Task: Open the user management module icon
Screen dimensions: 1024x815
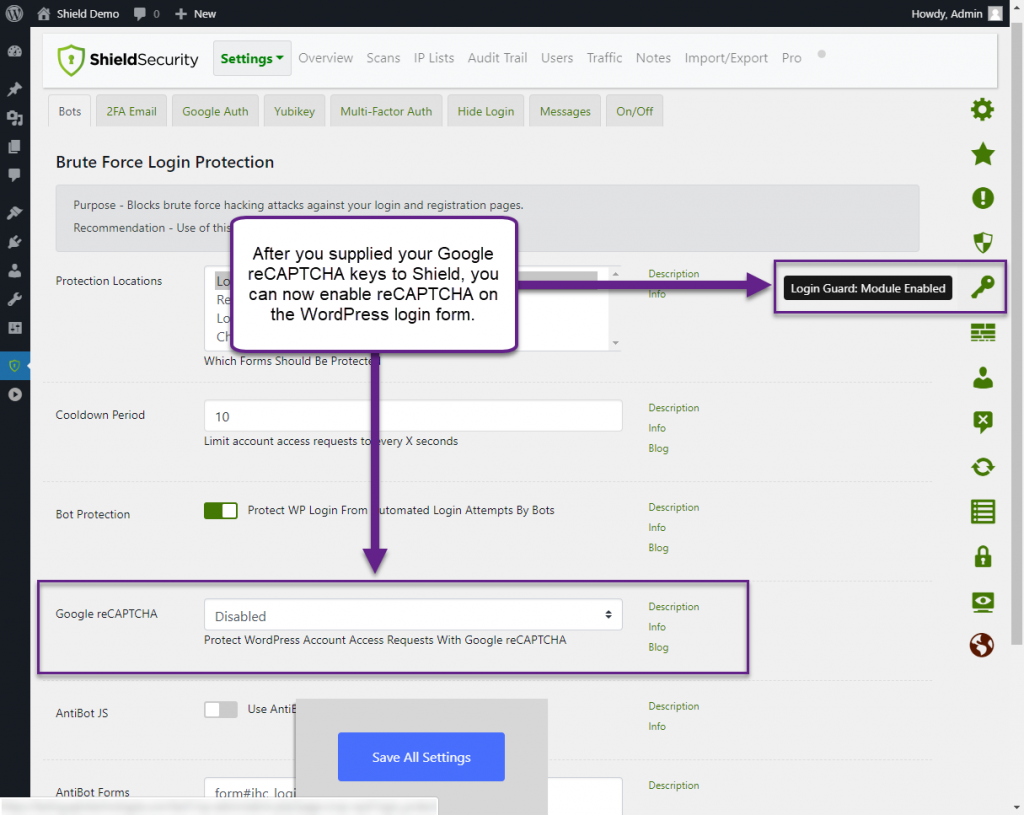Action: [982, 377]
